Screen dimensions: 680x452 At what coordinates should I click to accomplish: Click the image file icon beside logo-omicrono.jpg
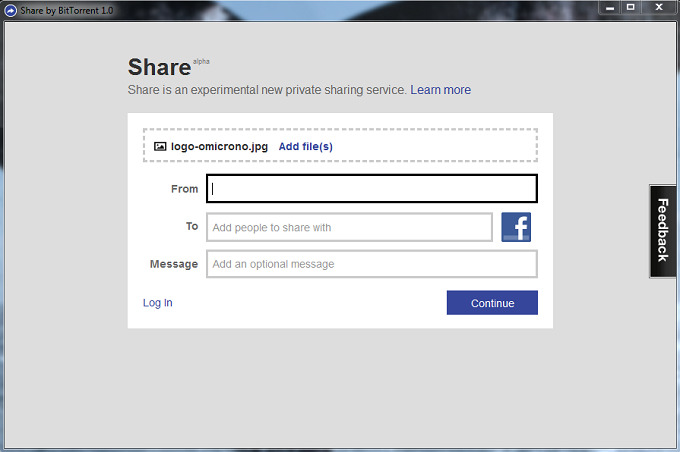tap(160, 147)
